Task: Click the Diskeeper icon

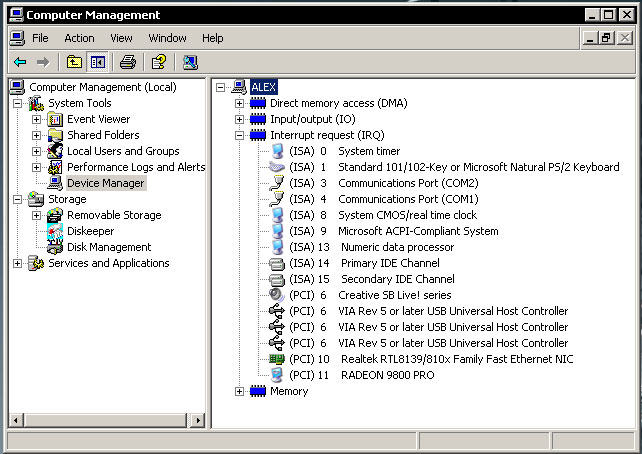Action: click(55, 231)
